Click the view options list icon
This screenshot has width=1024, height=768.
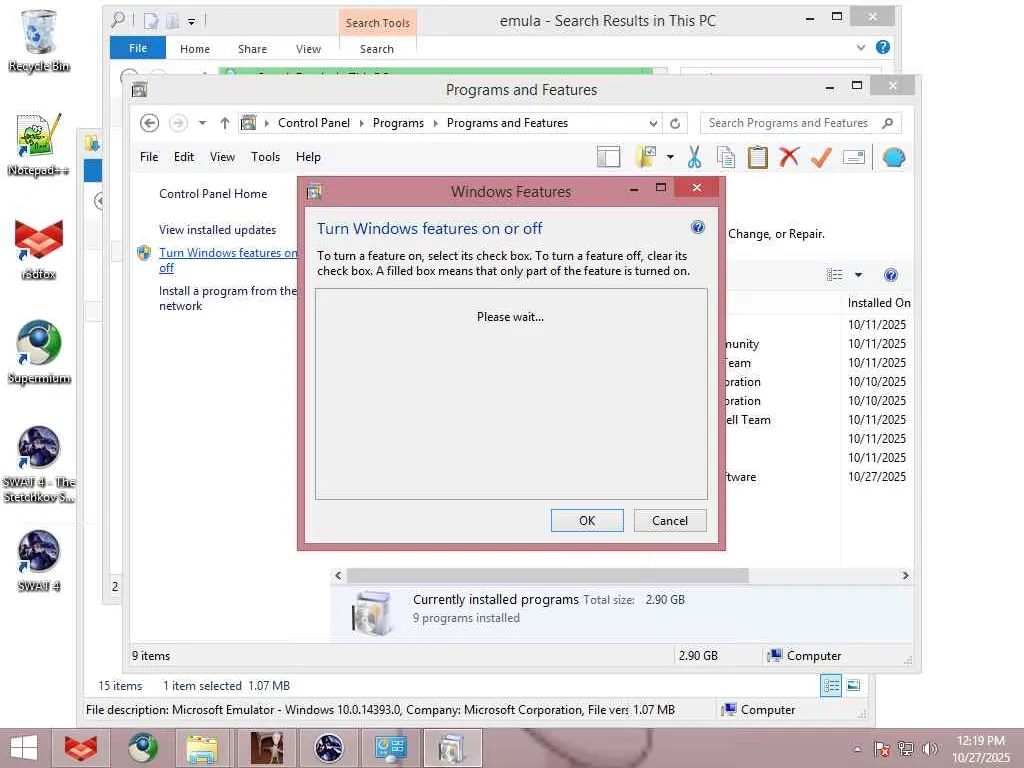pyautogui.click(x=835, y=275)
